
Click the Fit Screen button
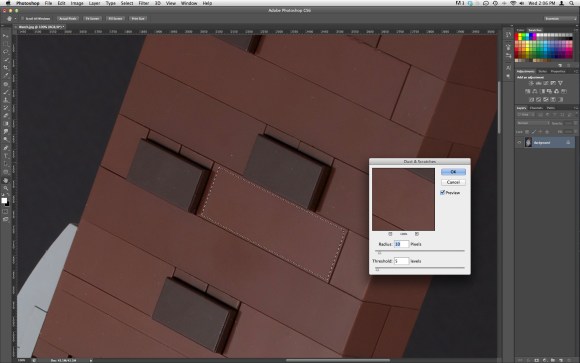(x=92, y=19)
